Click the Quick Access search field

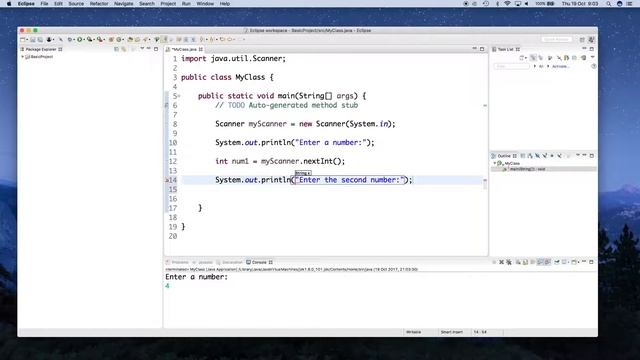[x=557, y=39]
